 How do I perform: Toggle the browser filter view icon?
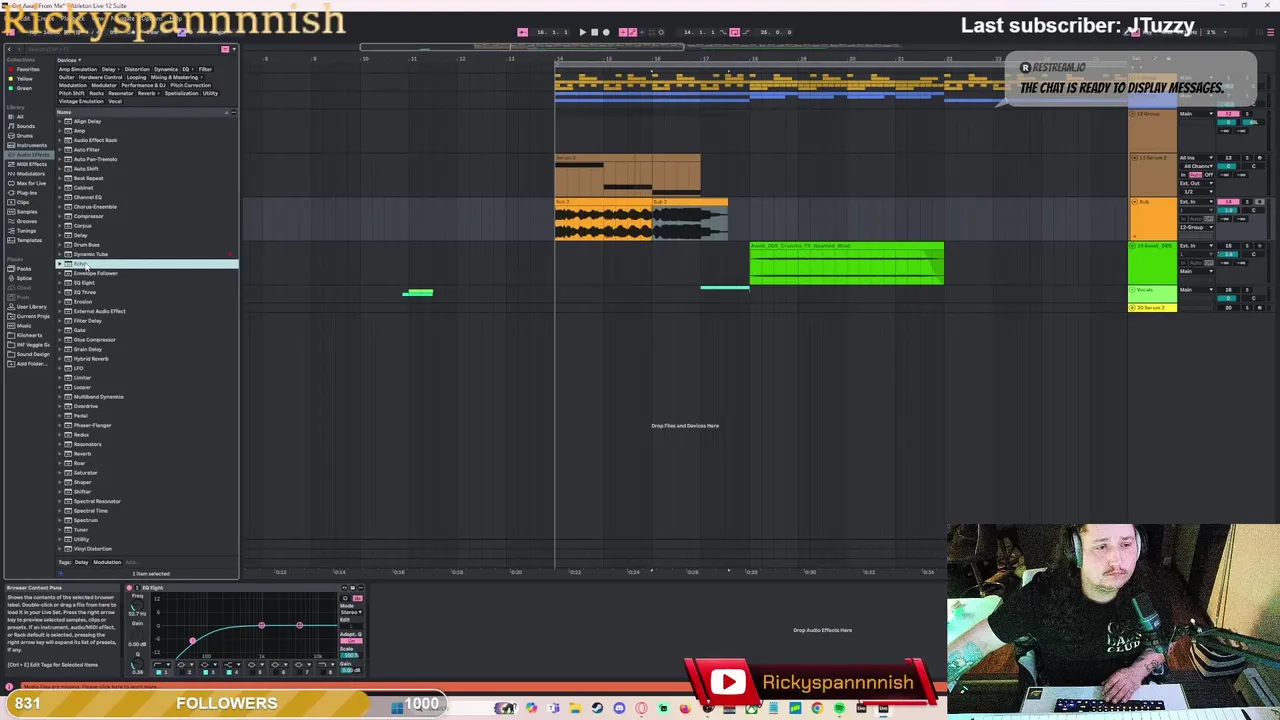point(225,49)
